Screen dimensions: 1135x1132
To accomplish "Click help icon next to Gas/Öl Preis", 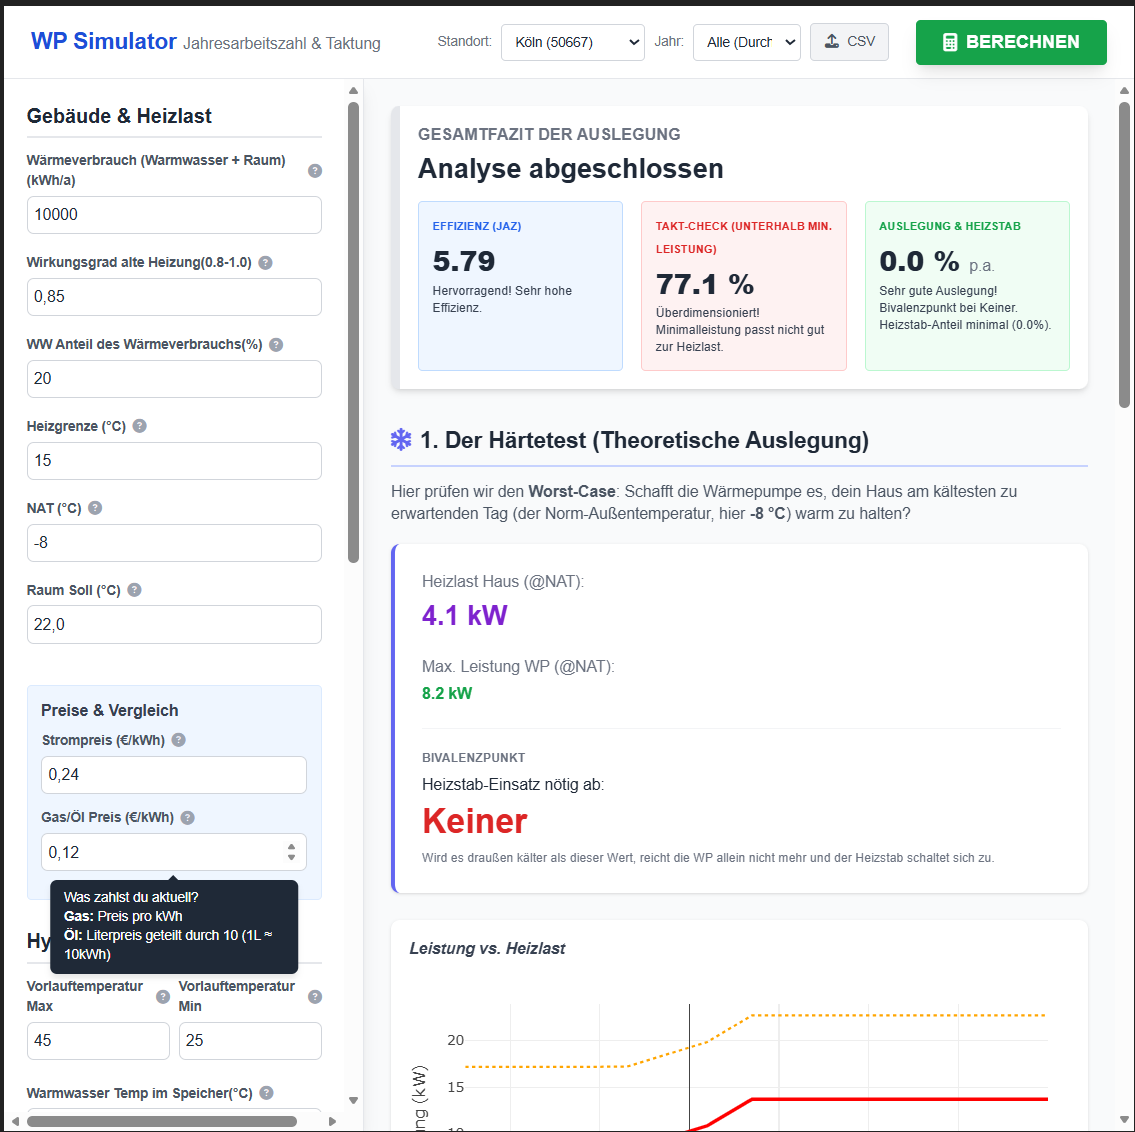I will (x=188, y=817).
